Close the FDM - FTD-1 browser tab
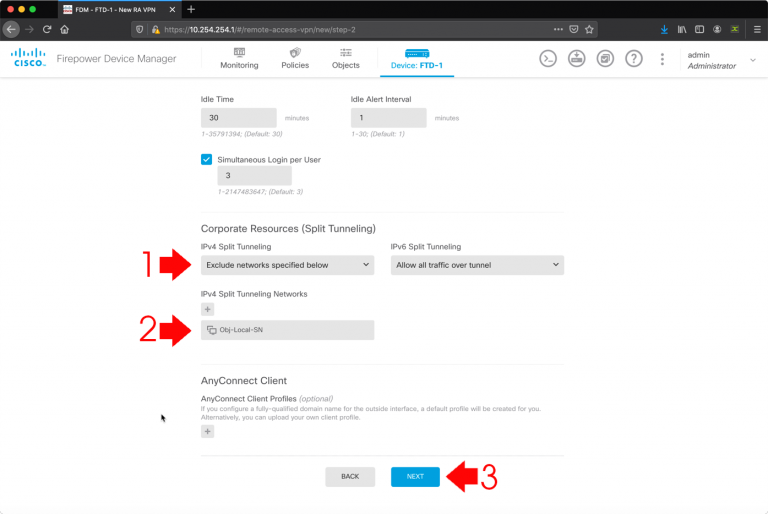768x514 pixels. 172,9
